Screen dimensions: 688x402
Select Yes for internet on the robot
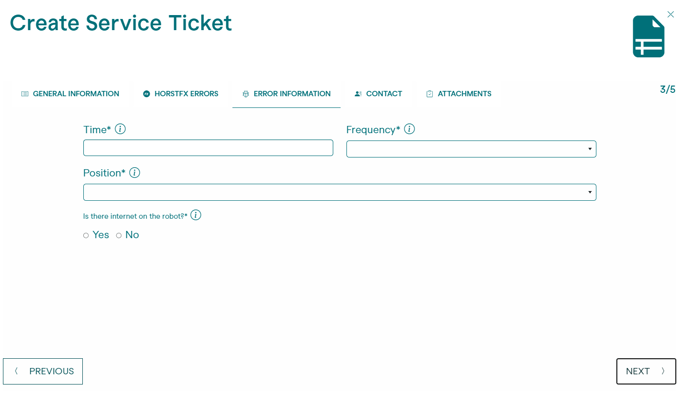[86, 236]
